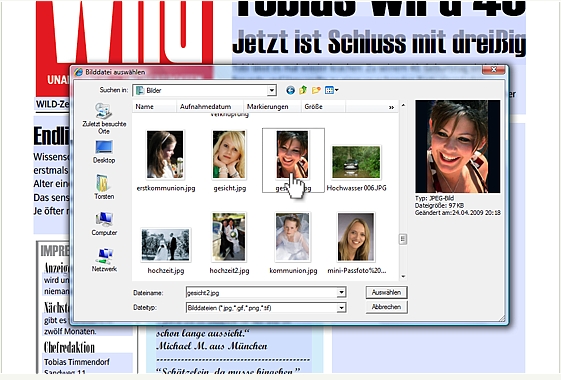Select the gesicht.jpg thumbnail
The height and width of the screenshot is (380, 561).
tap(229, 155)
